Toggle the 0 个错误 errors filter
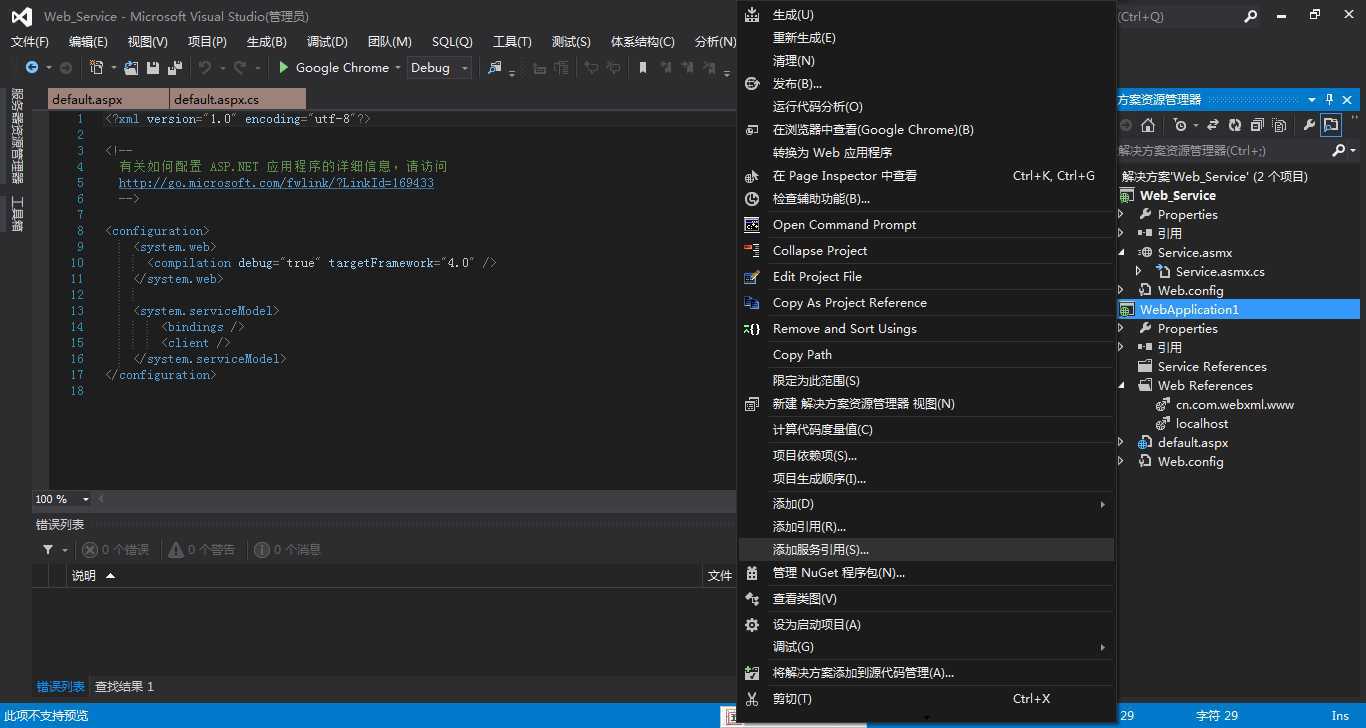Screen dimensions: 1366x728 (x=115, y=550)
